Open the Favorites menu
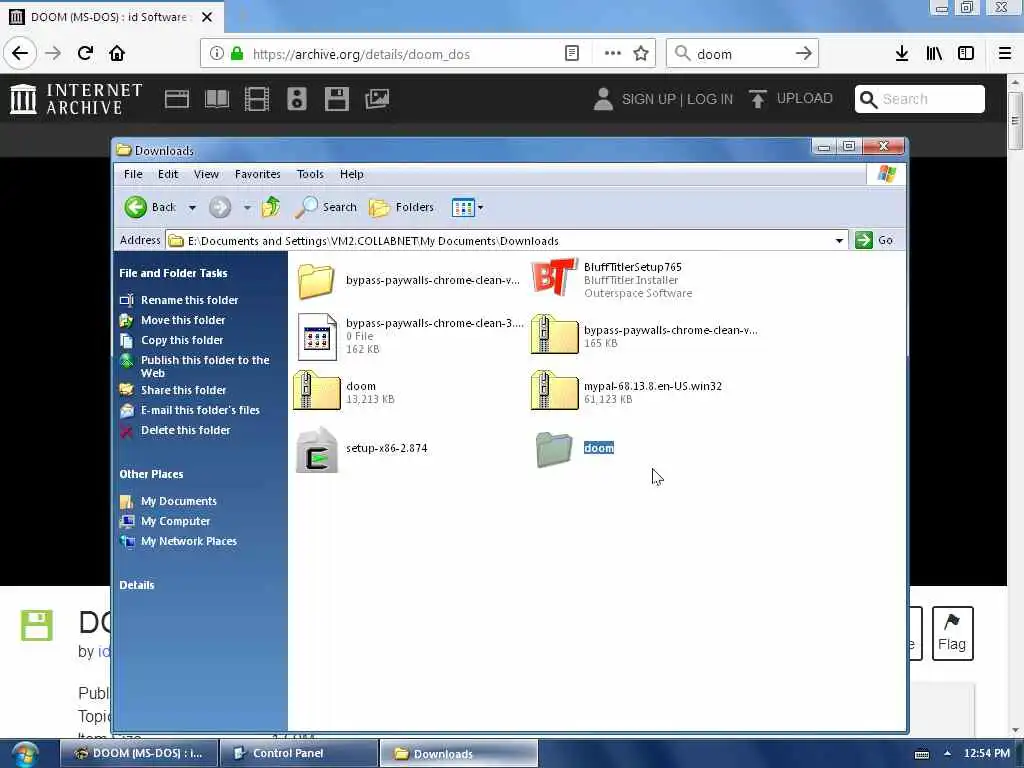 click(x=257, y=174)
